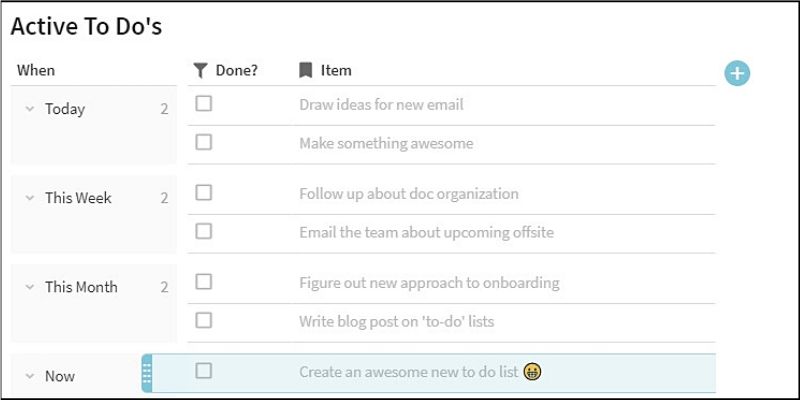Mark 'Make something awesome' as done
The height and width of the screenshot is (400, 800).
point(204,142)
